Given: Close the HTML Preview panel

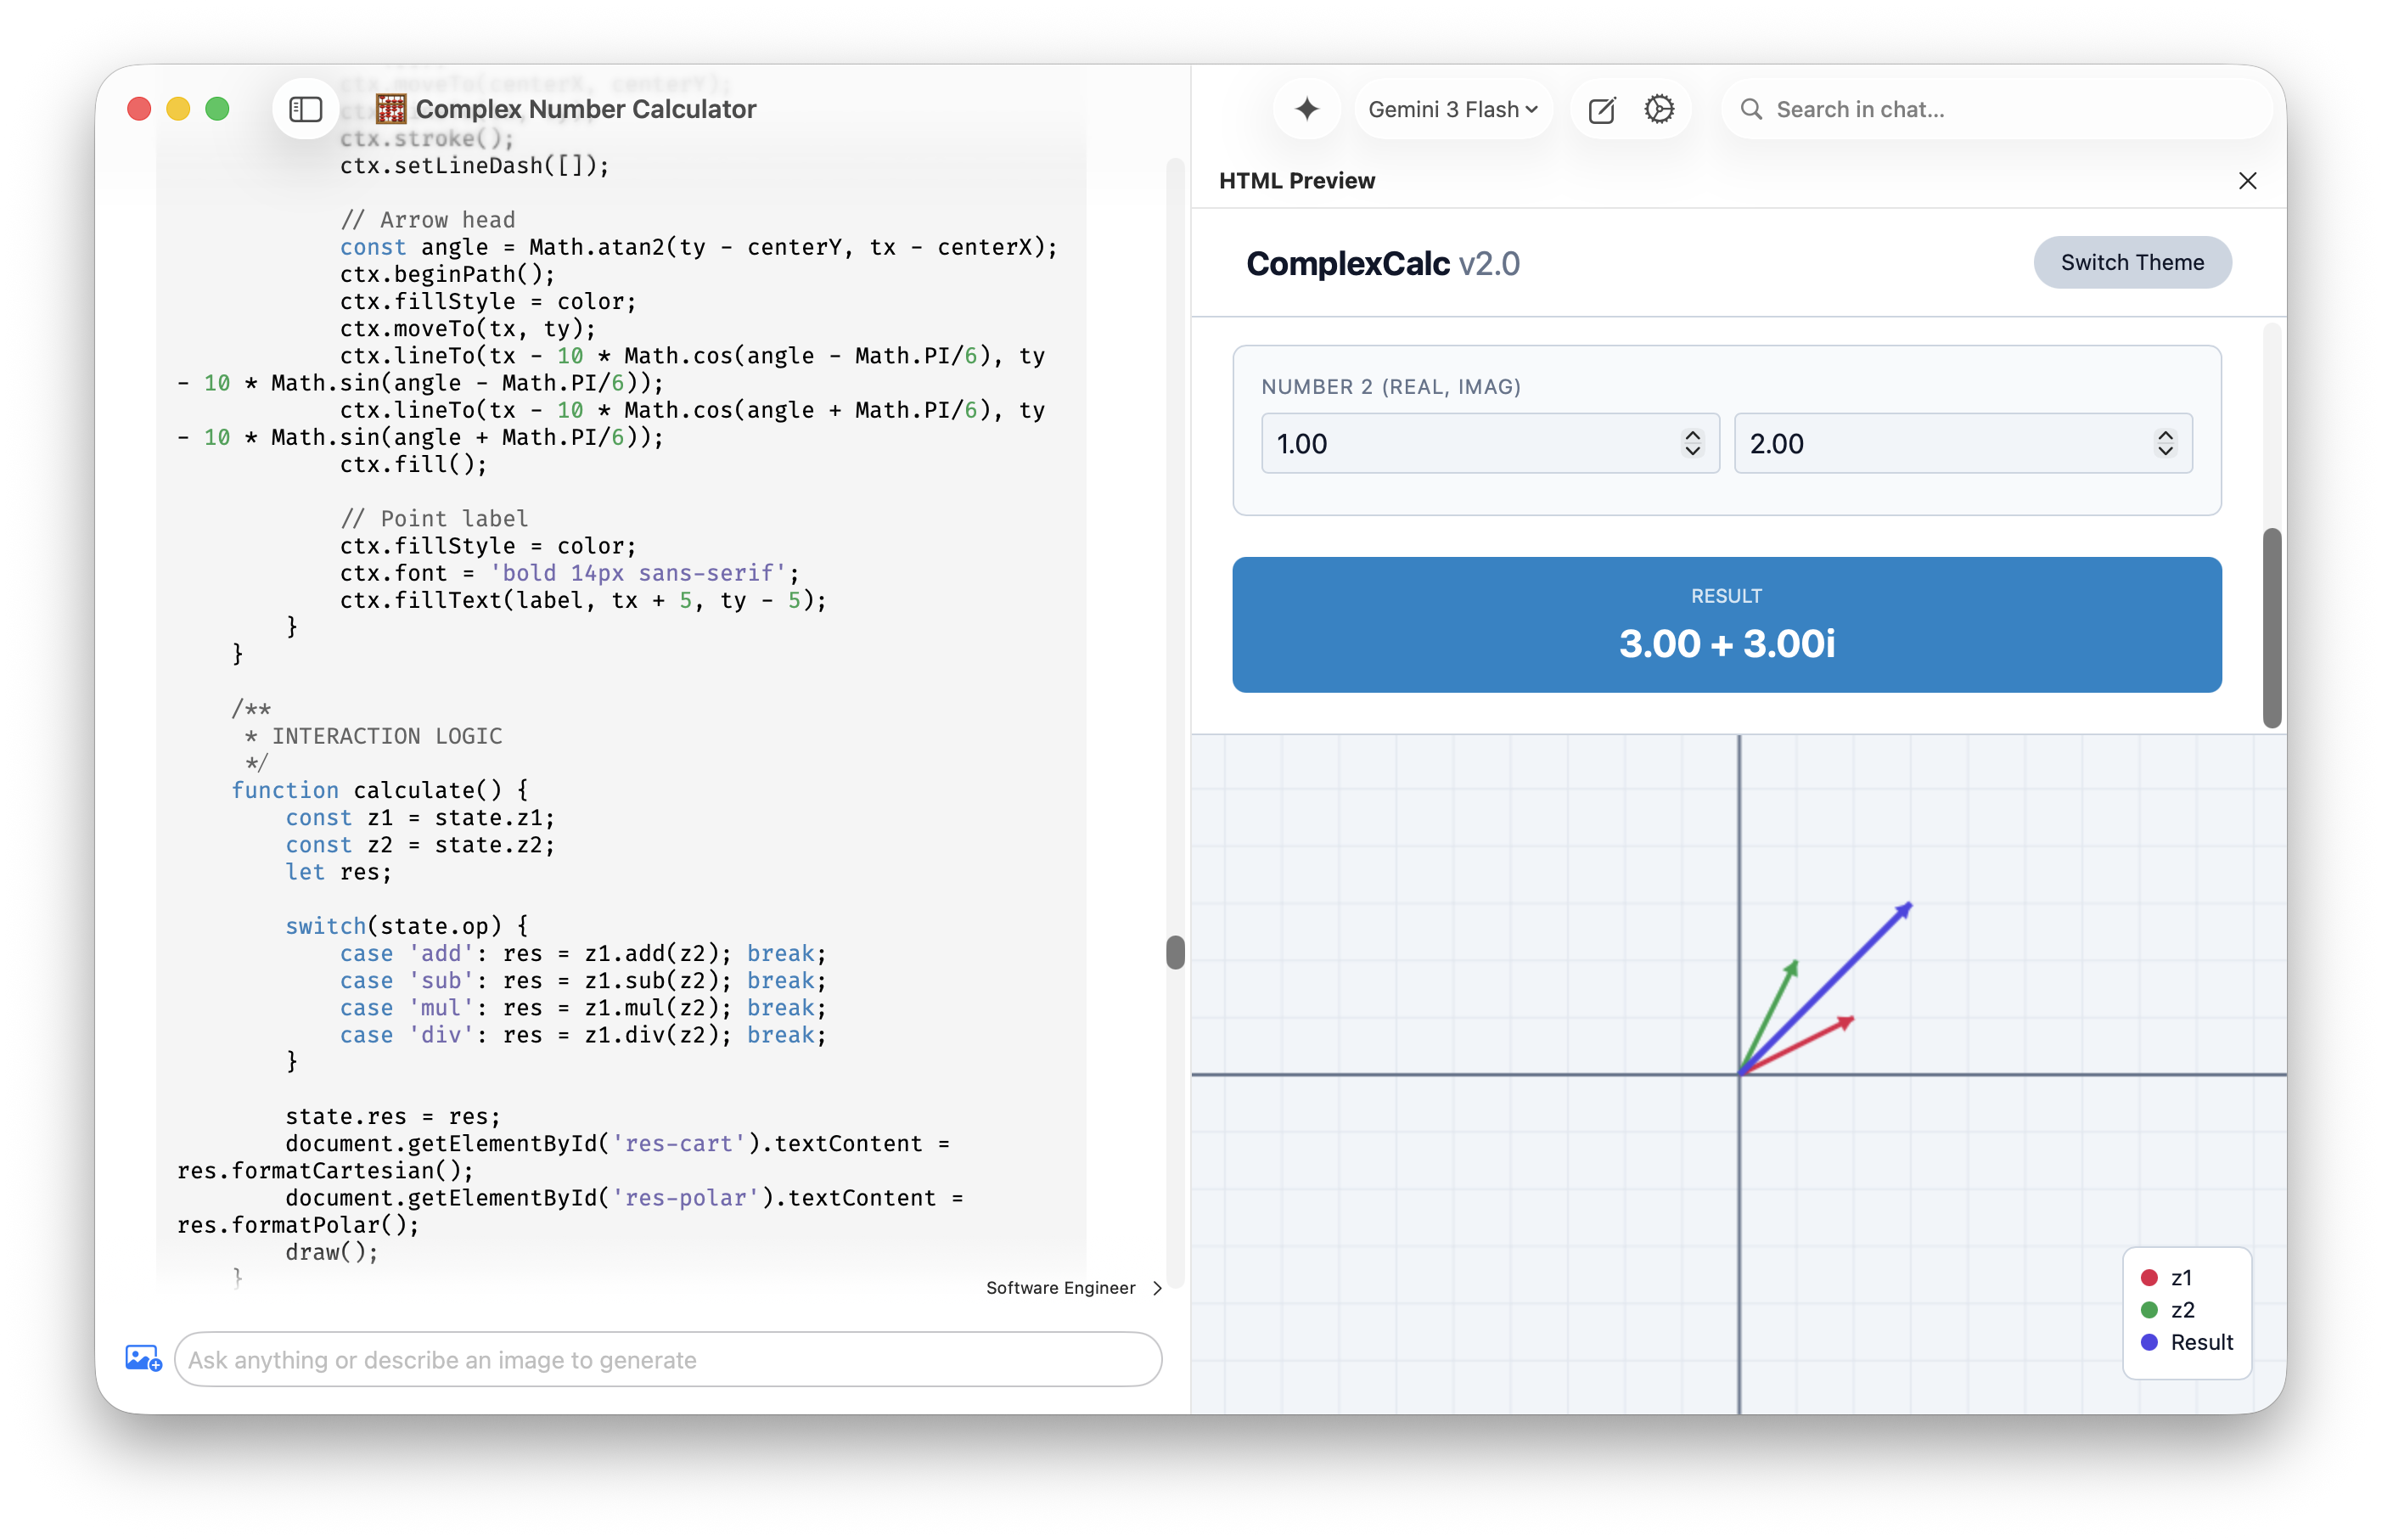Looking at the screenshot, I should pyautogui.click(x=2247, y=181).
